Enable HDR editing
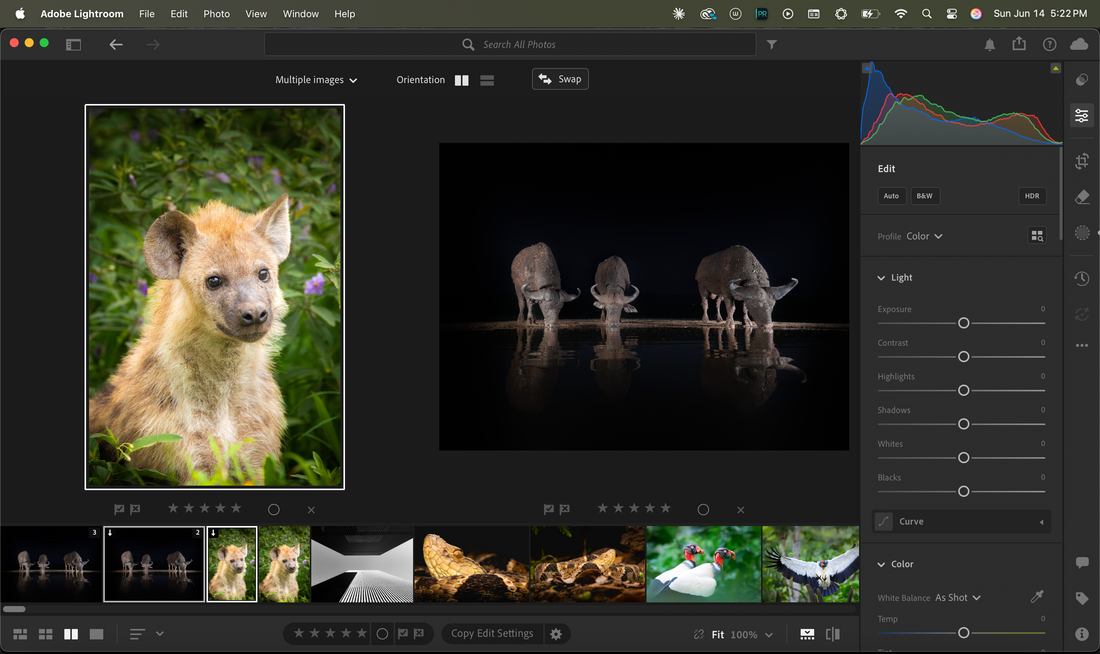 pos(1032,196)
